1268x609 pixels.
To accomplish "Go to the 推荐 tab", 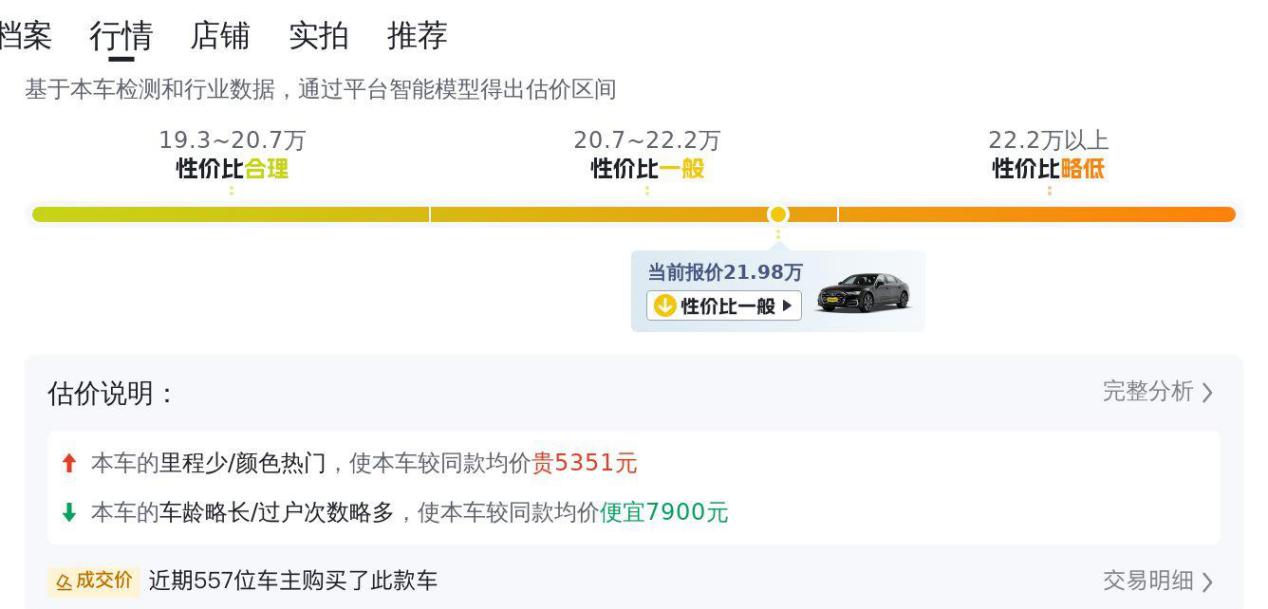I will [x=417, y=36].
